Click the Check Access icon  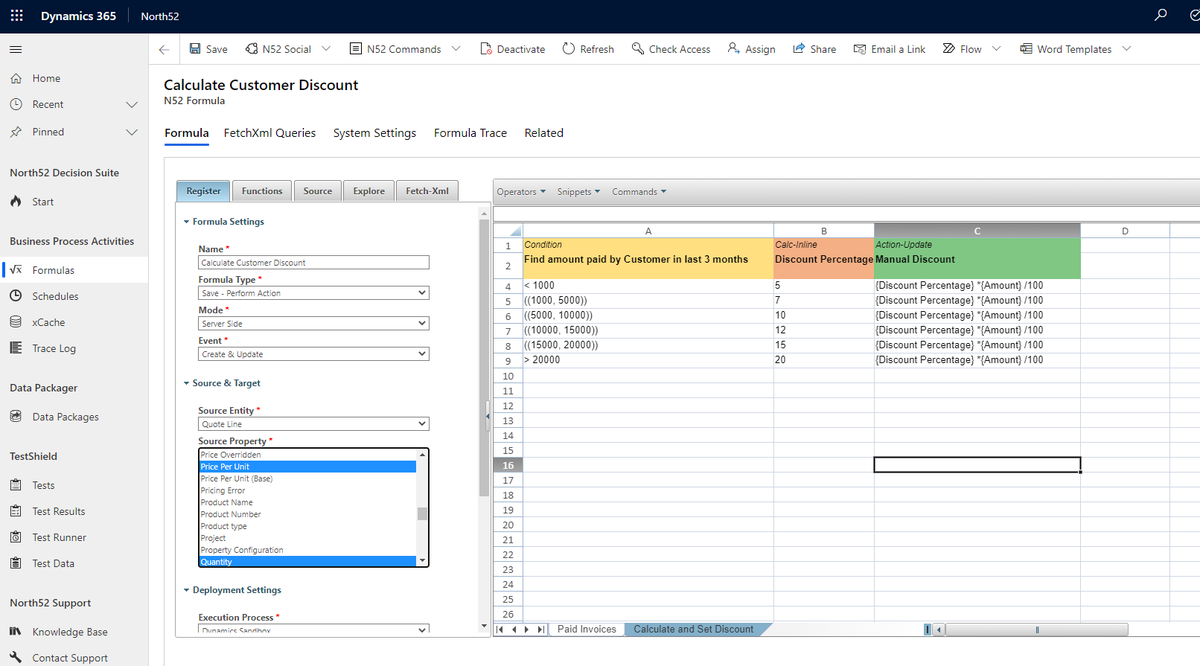[x=638, y=49]
